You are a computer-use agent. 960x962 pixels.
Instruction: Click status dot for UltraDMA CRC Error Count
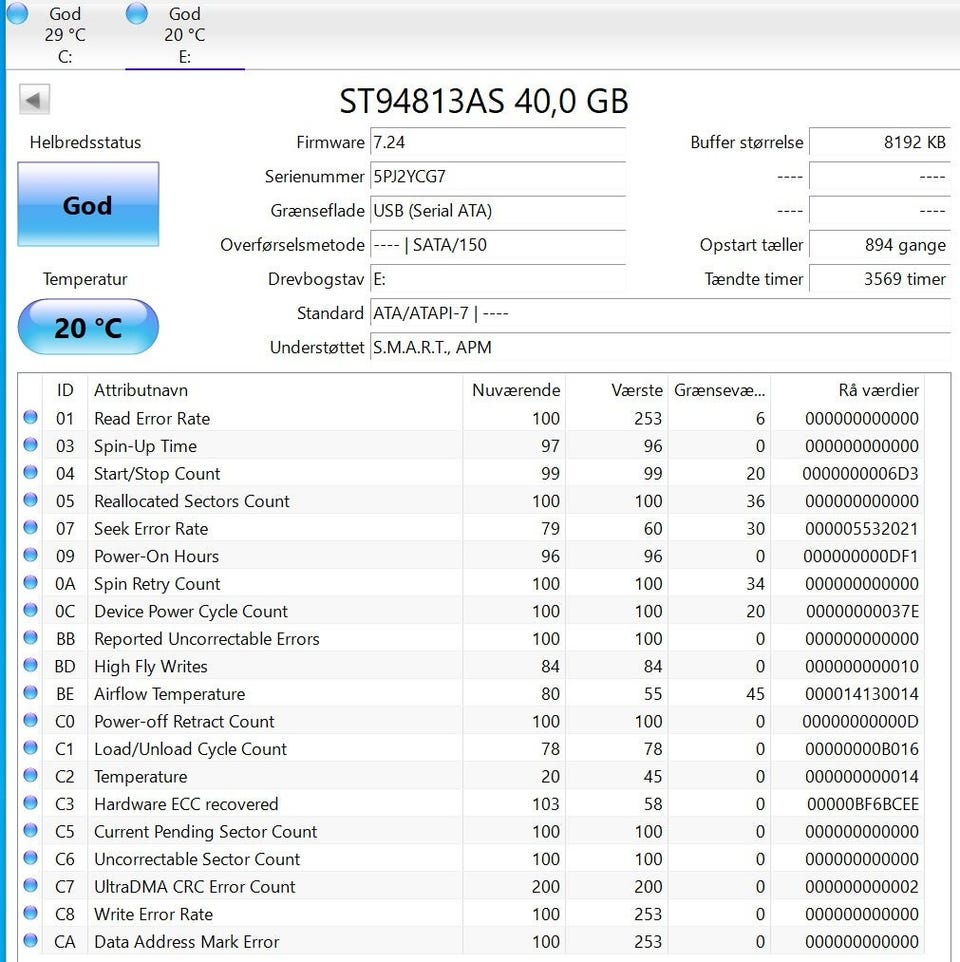30,886
